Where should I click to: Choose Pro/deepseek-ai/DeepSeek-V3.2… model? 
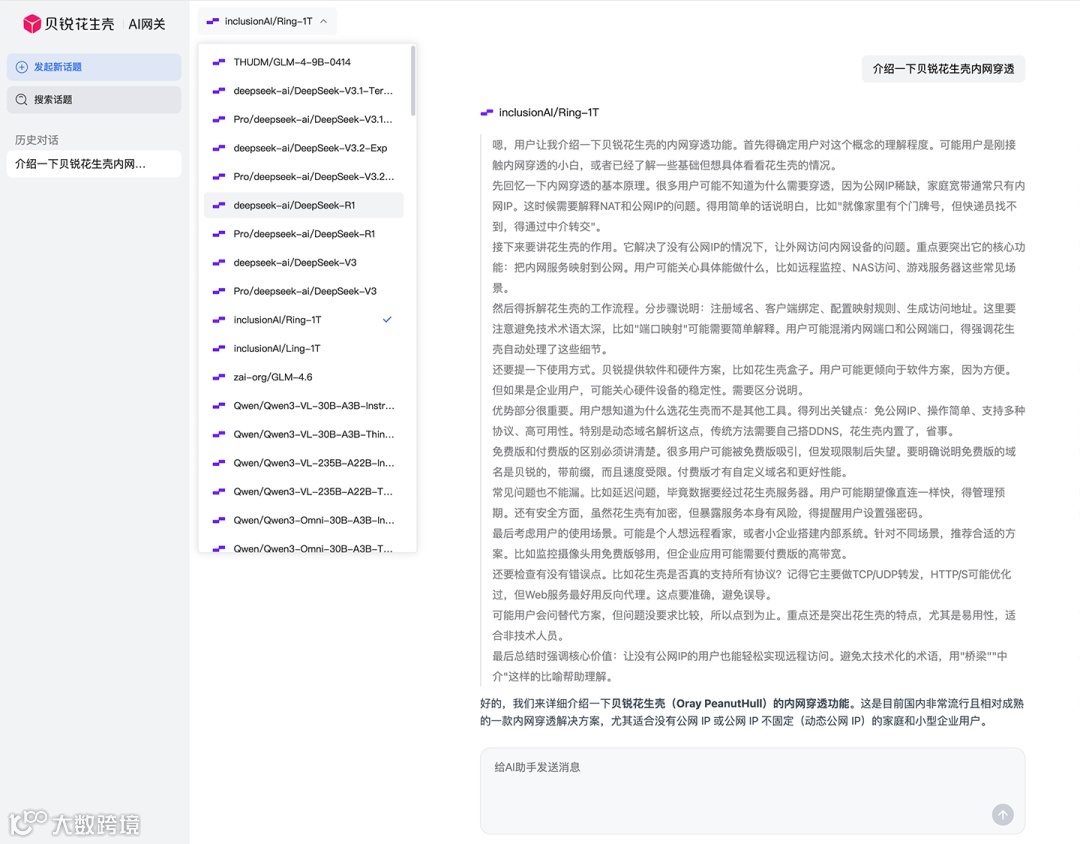coord(304,176)
